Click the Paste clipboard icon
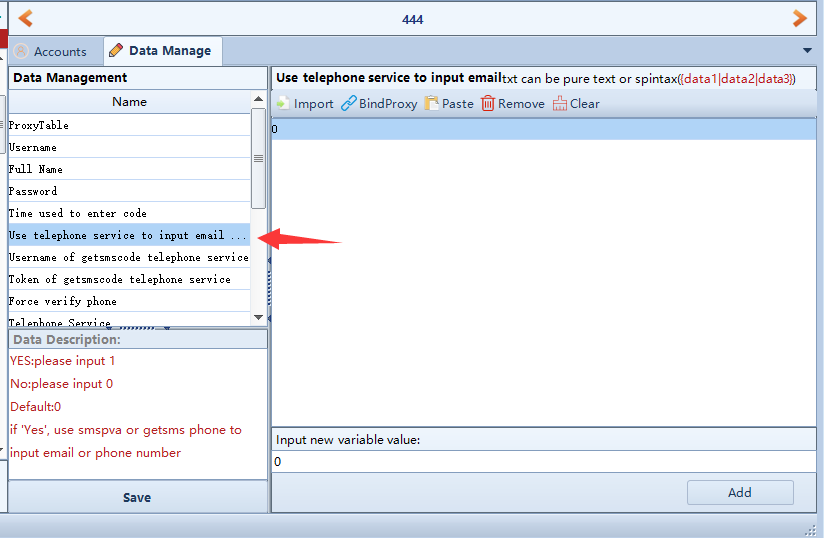This screenshot has width=824, height=538. click(x=432, y=104)
